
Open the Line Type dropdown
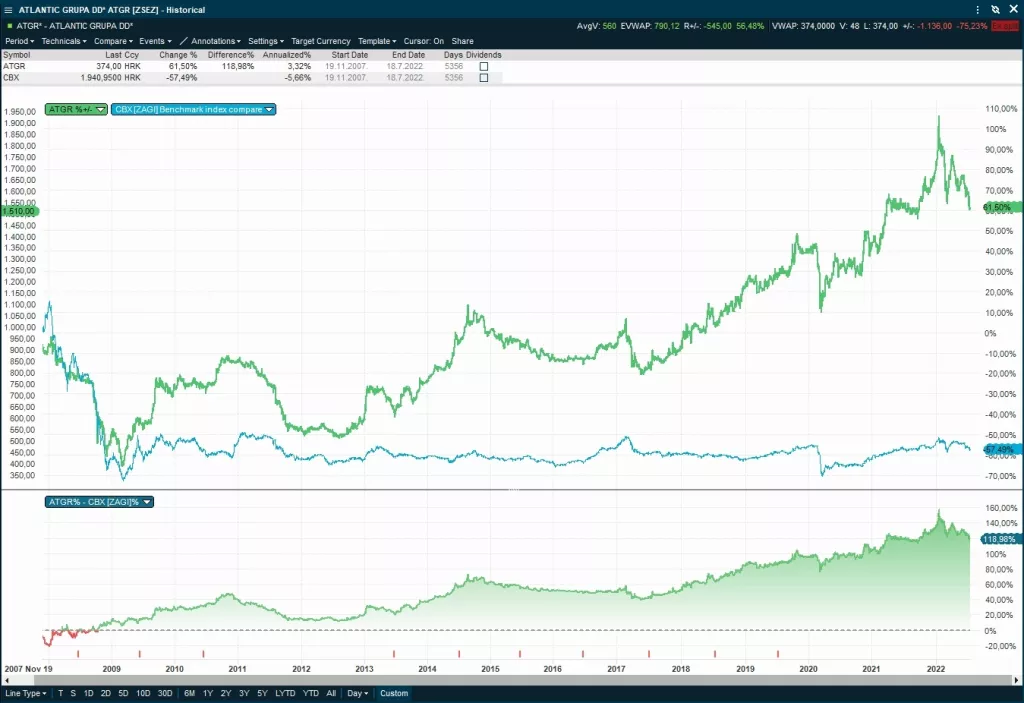[26, 693]
